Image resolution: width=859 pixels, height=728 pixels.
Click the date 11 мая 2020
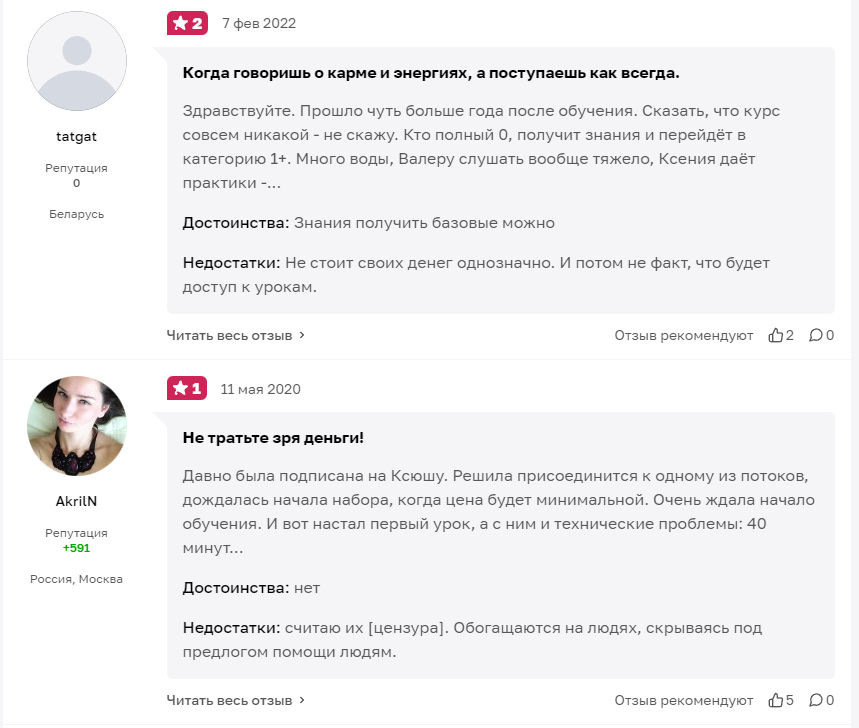(260, 389)
